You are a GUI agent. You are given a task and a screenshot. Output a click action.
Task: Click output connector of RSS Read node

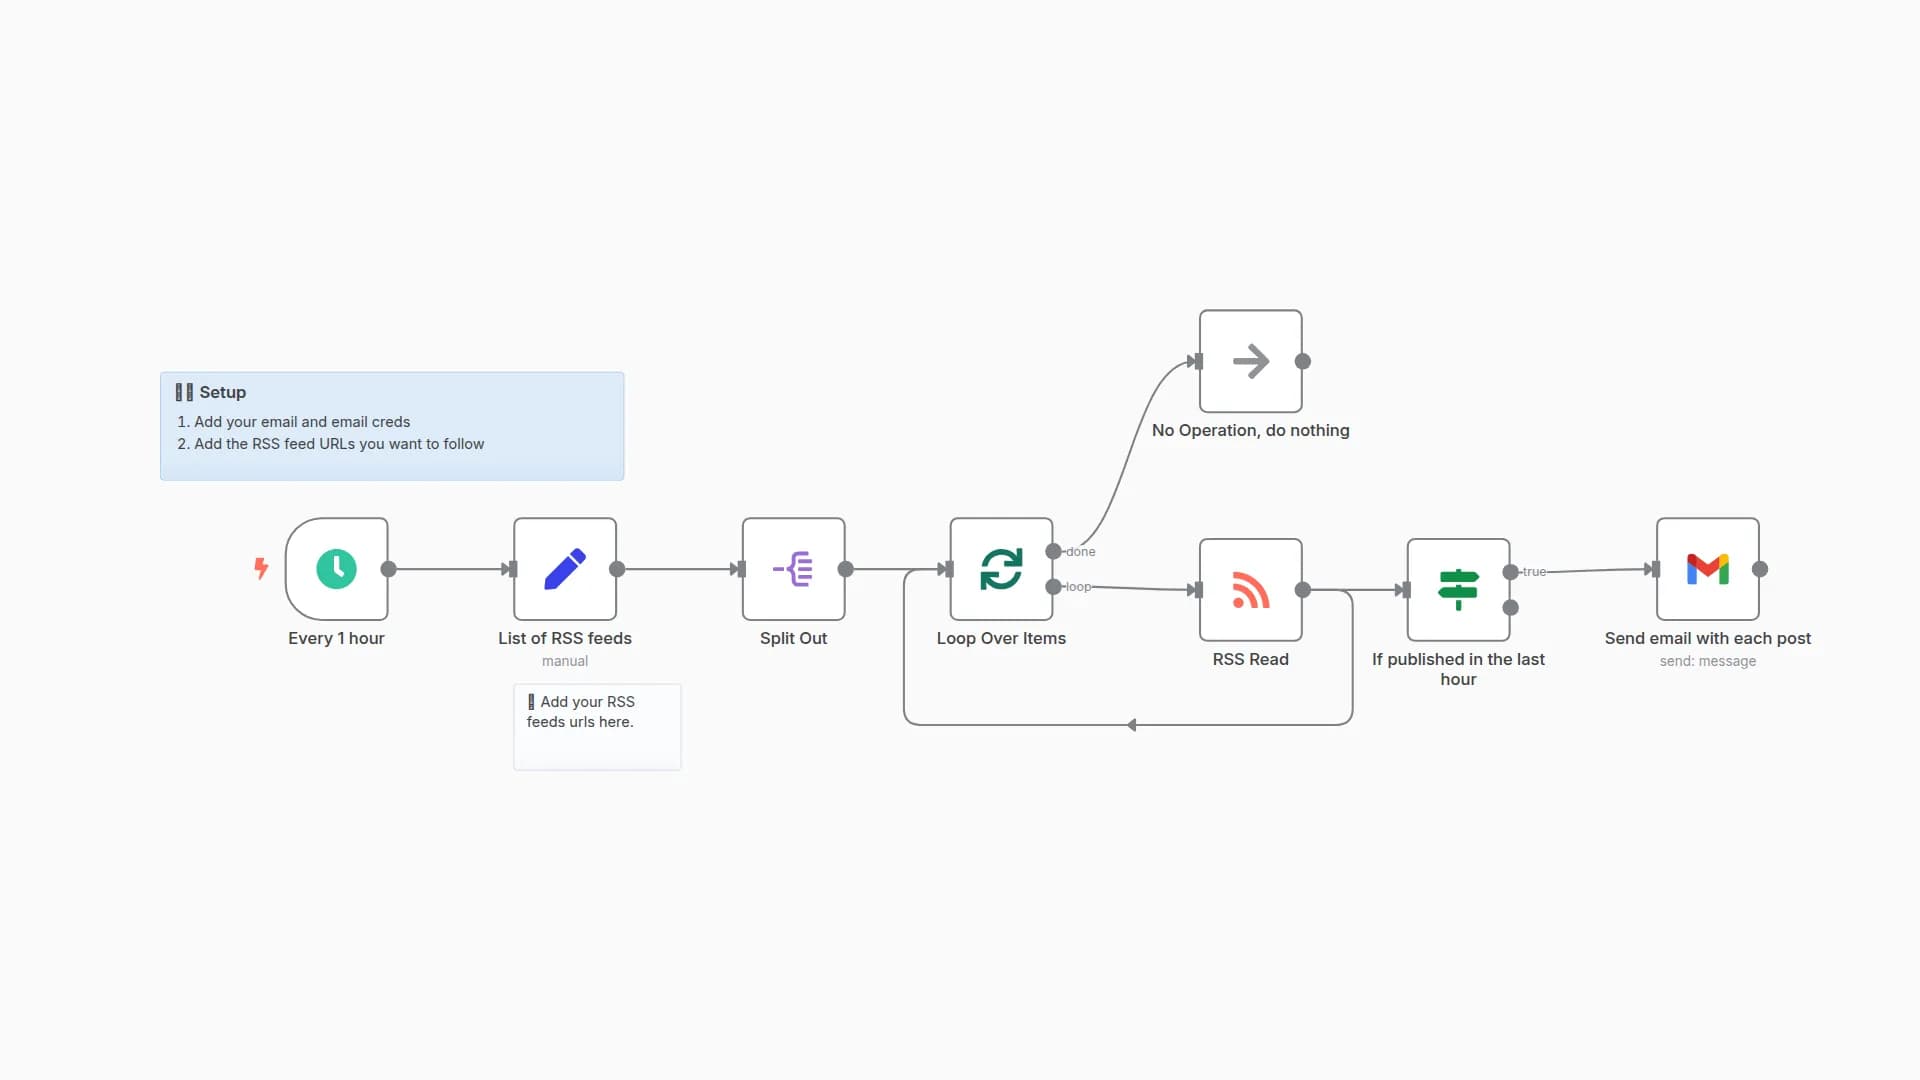click(x=1303, y=590)
